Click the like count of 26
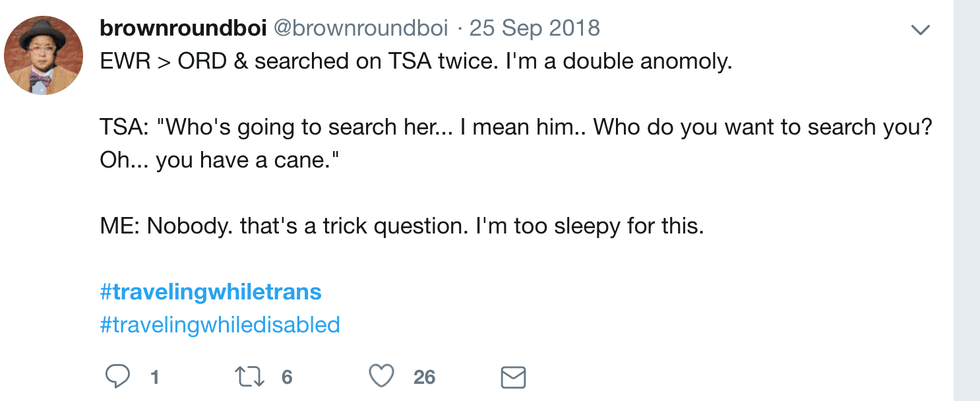980x401 pixels. tap(424, 377)
